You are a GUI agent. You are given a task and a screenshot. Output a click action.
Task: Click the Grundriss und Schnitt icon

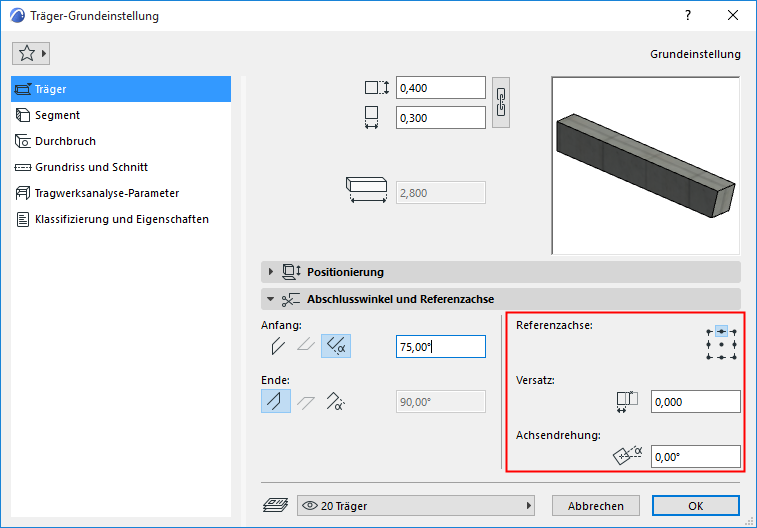[23, 167]
